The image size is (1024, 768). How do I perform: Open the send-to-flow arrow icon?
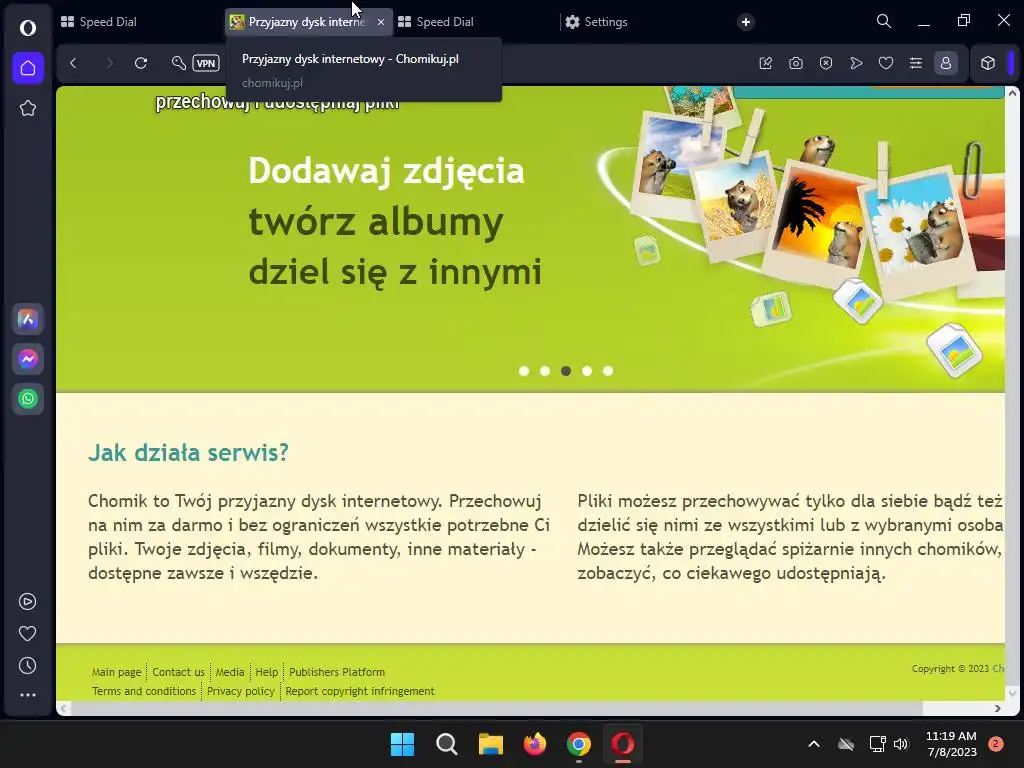coord(856,63)
